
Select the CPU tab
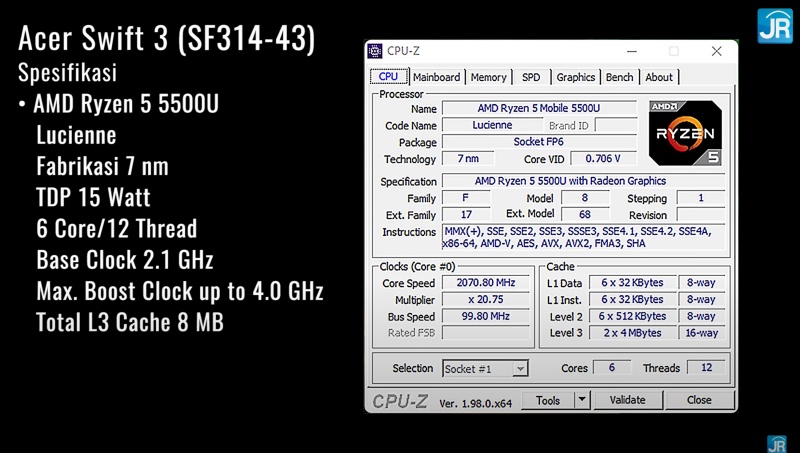click(x=388, y=77)
